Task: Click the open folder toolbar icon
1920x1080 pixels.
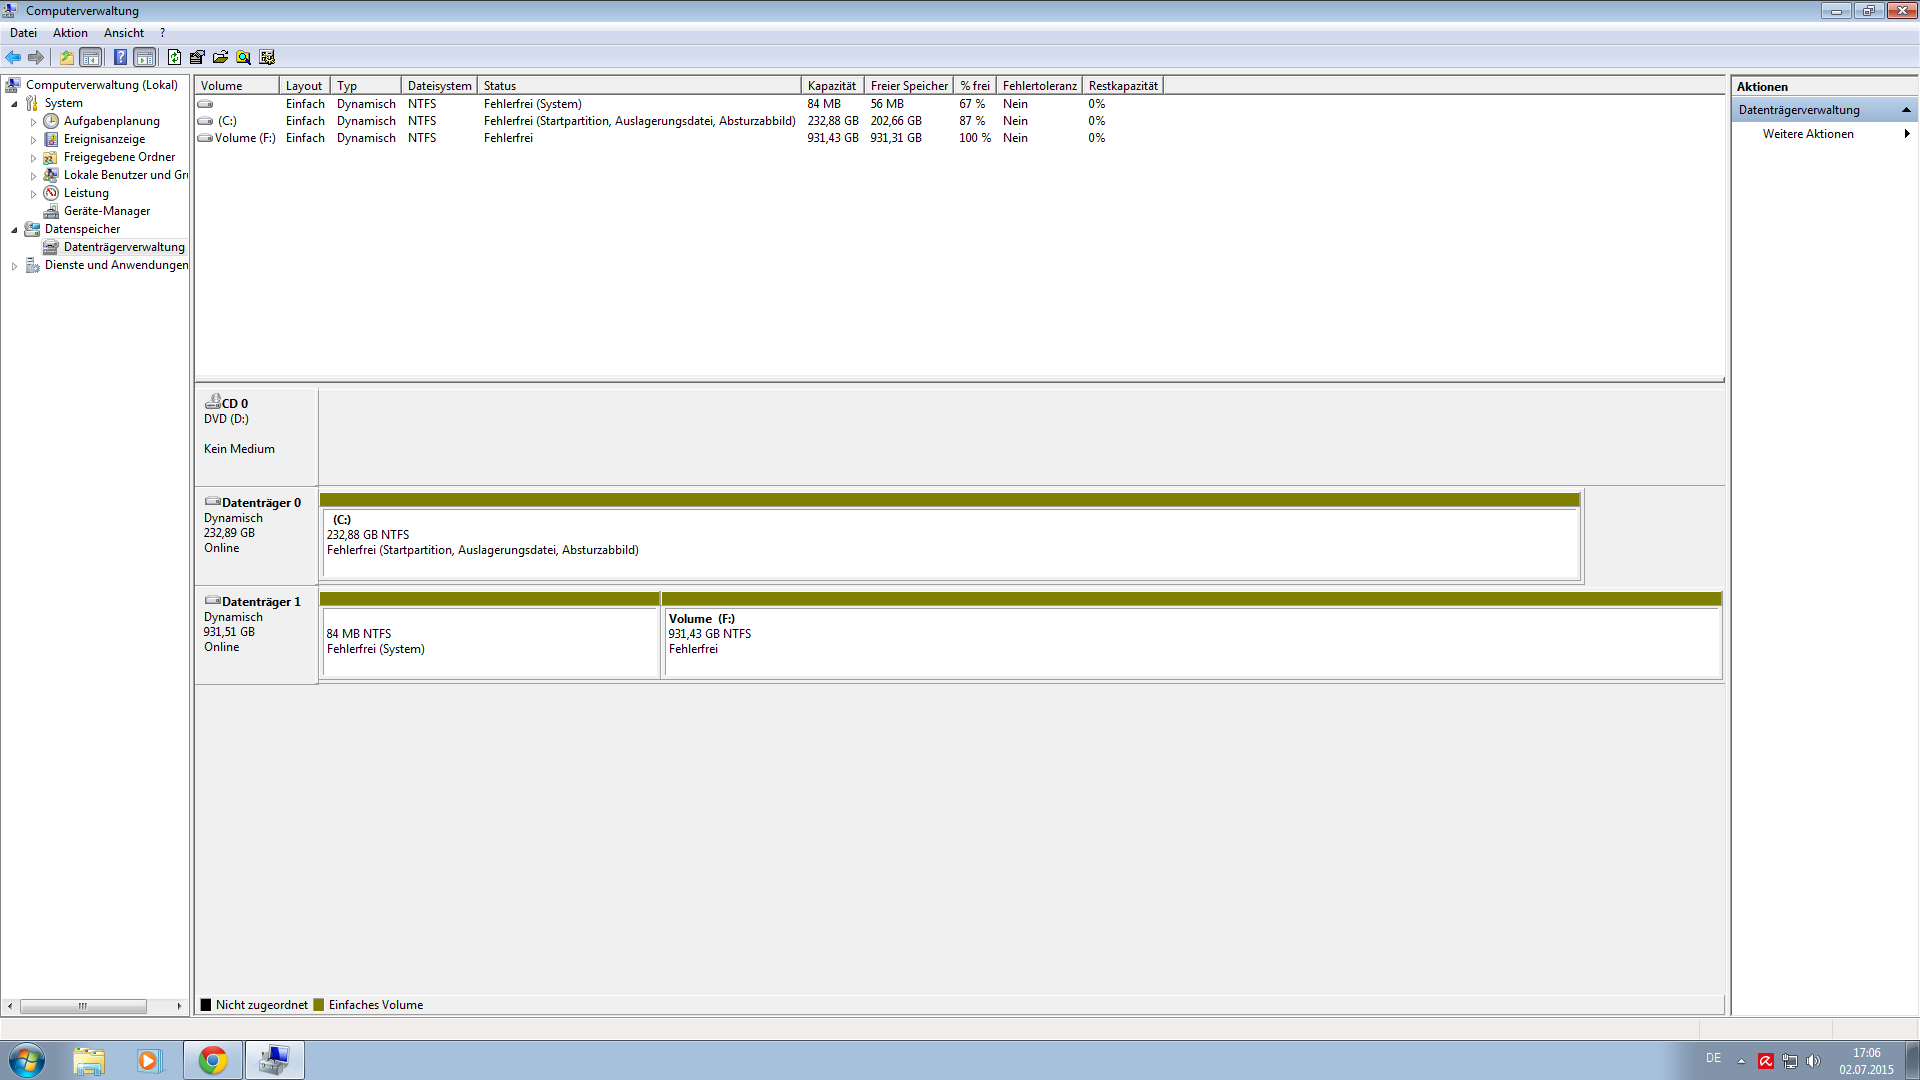Action: pyautogui.click(x=220, y=57)
